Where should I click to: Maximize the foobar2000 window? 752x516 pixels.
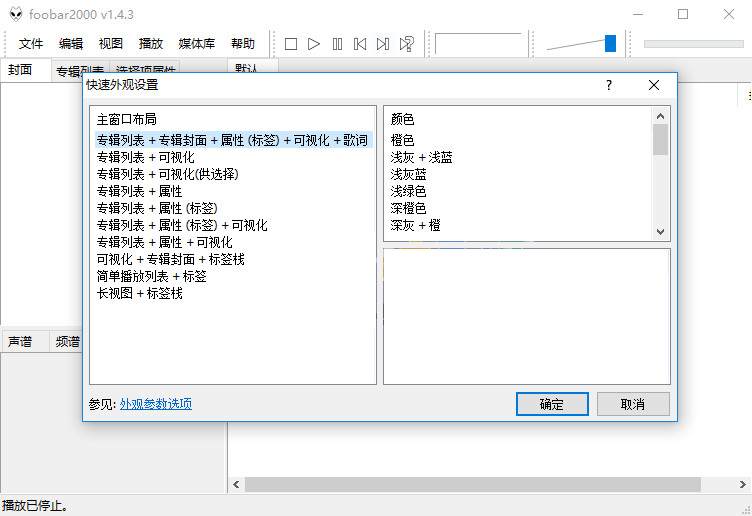click(x=683, y=14)
